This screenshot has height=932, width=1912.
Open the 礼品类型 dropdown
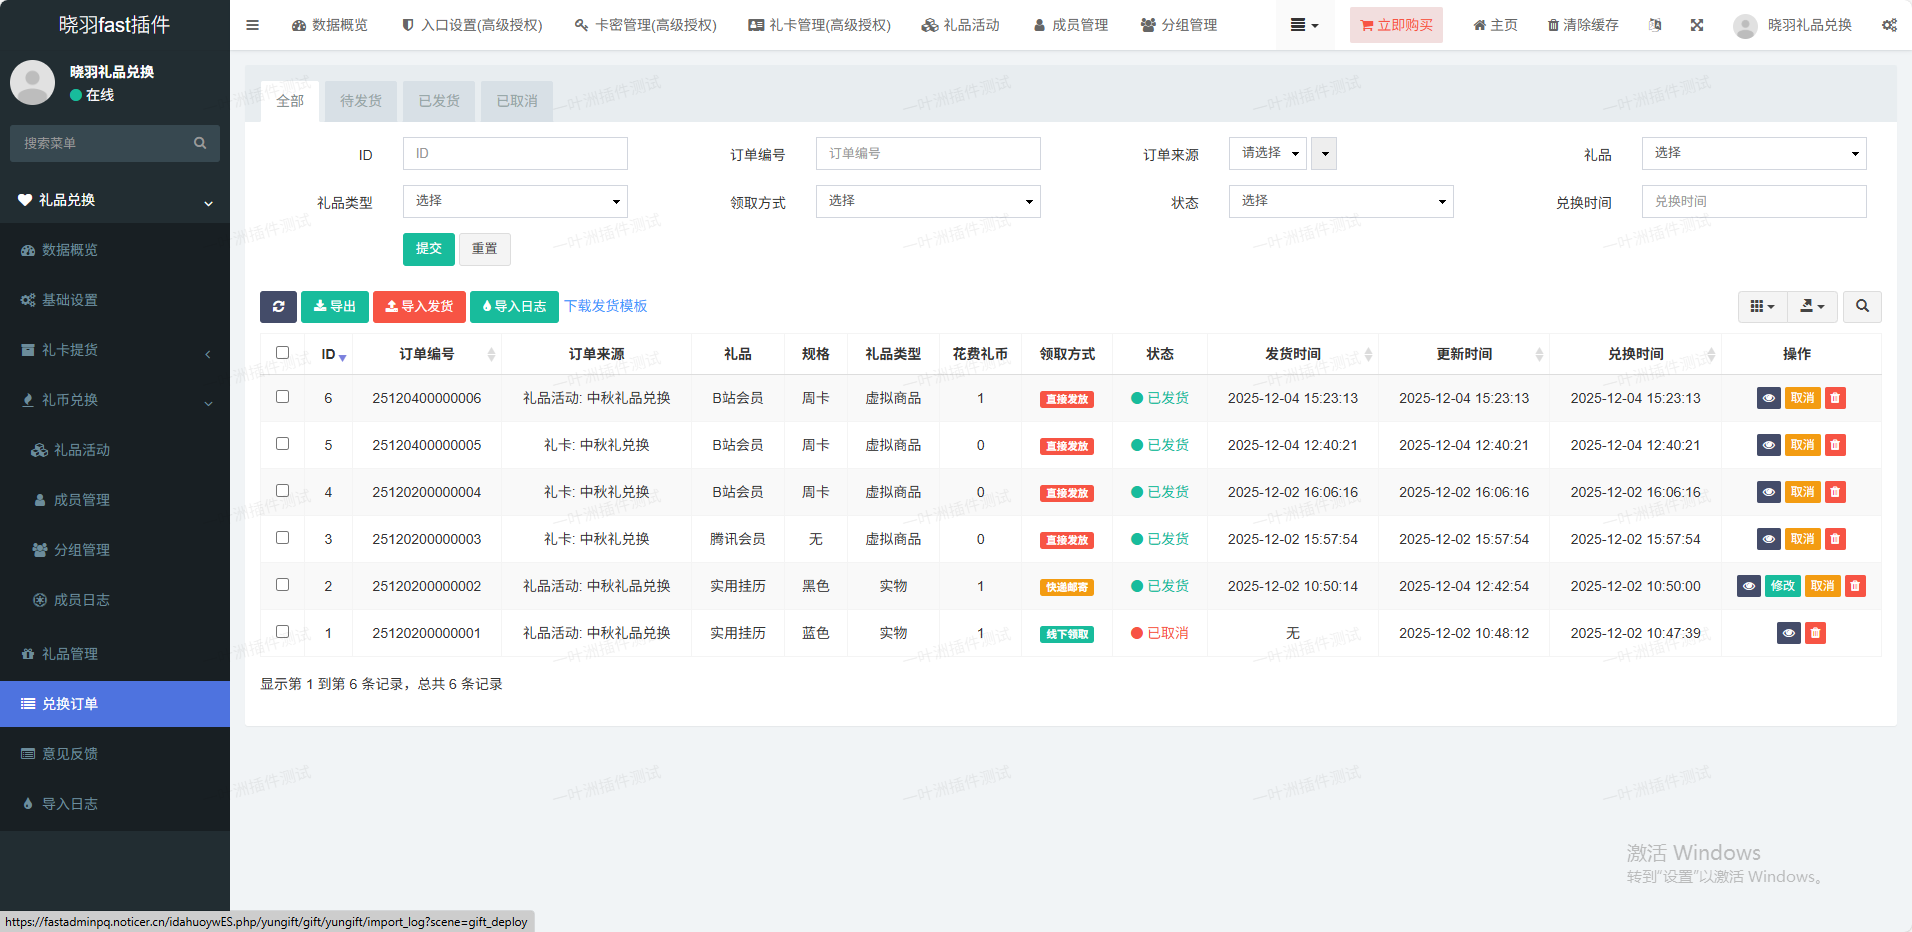click(515, 201)
